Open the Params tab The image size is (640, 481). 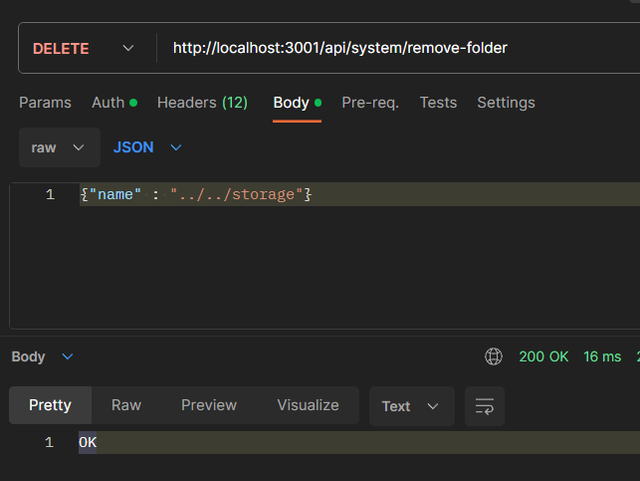tap(45, 102)
